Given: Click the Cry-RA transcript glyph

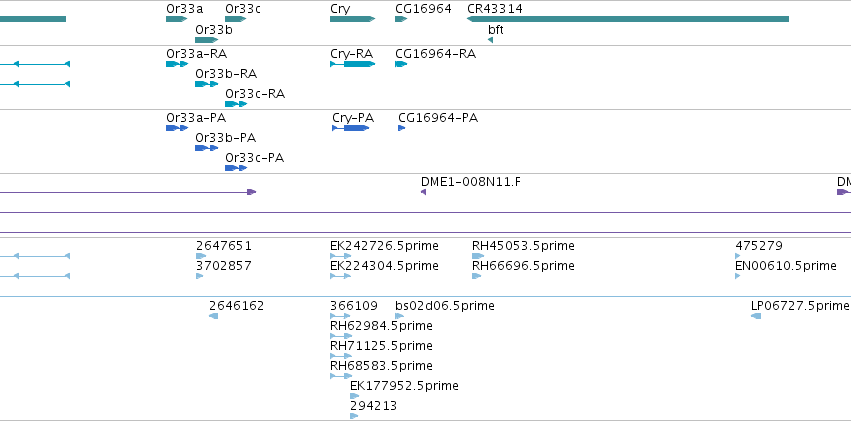Looking at the screenshot, I should click(x=352, y=64).
